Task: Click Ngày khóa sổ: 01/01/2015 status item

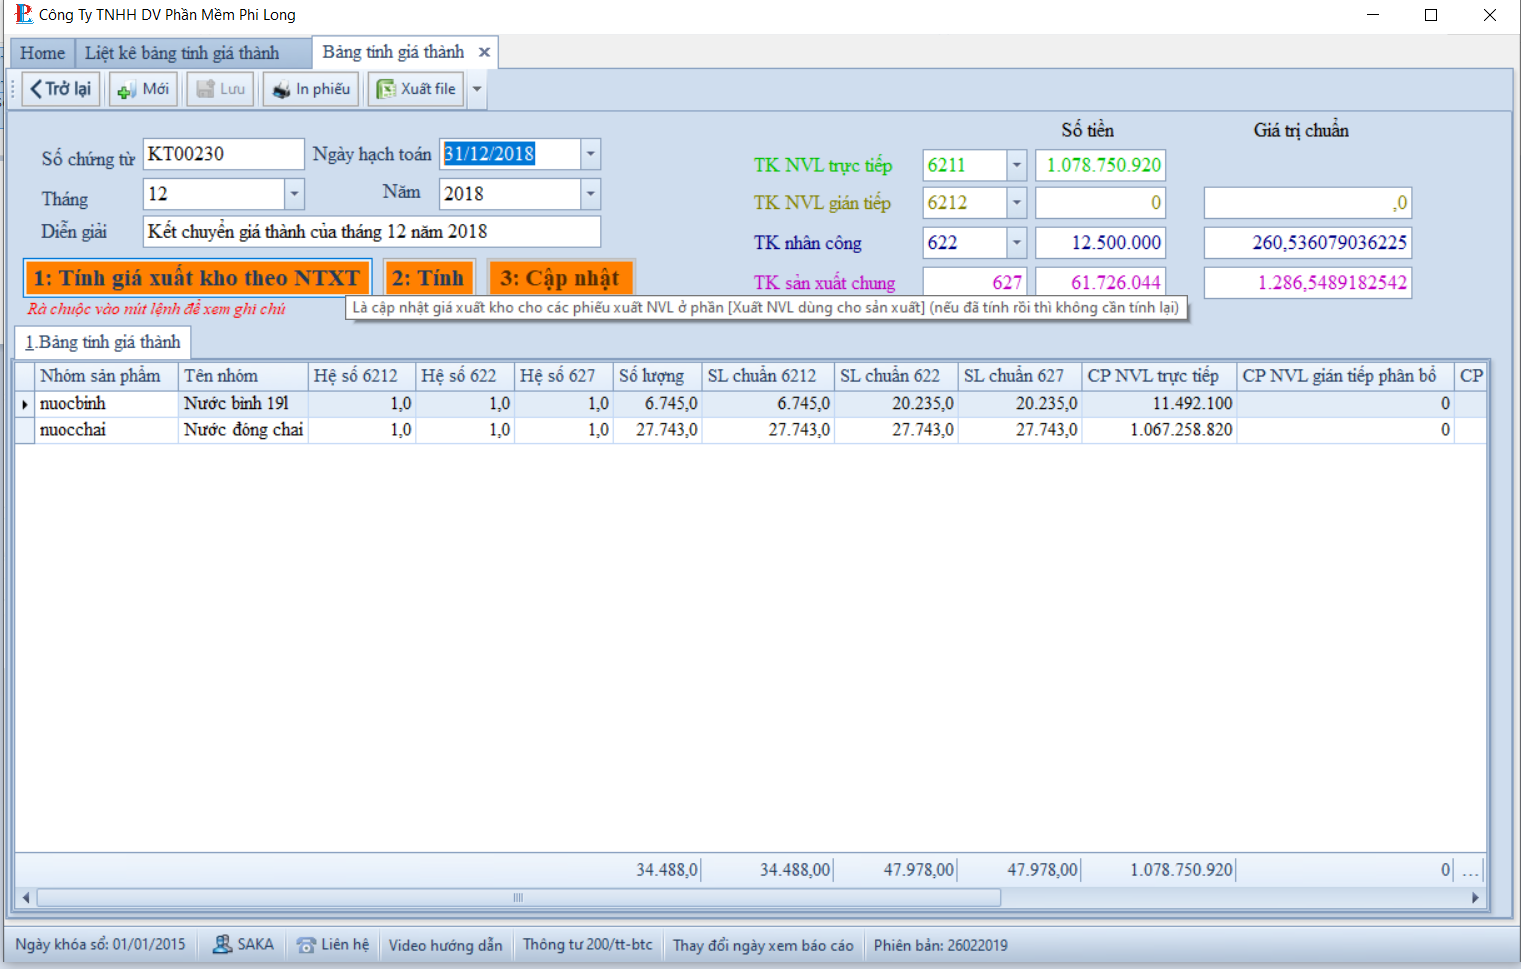Action: [x=100, y=944]
